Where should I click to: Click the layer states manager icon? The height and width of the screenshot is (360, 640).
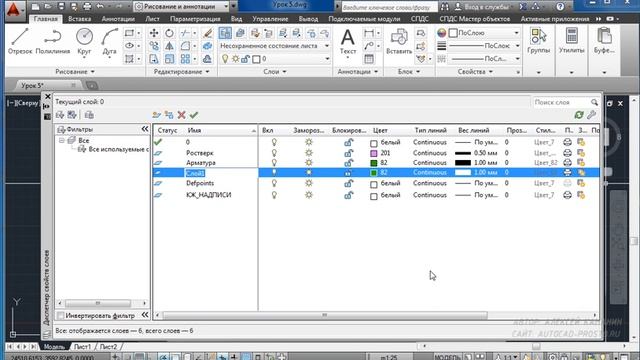click(89, 115)
